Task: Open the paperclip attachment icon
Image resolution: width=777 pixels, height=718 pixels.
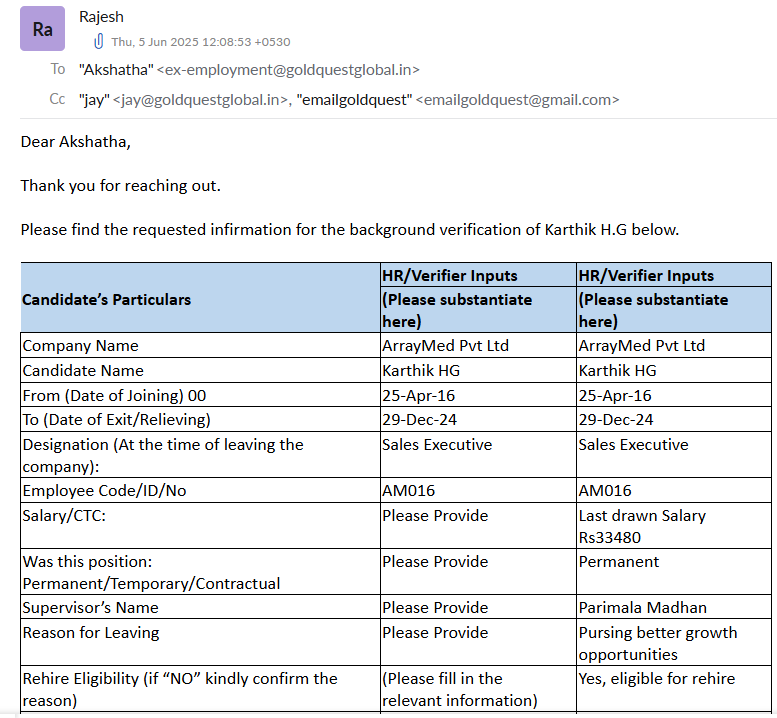Action: pos(98,42)
